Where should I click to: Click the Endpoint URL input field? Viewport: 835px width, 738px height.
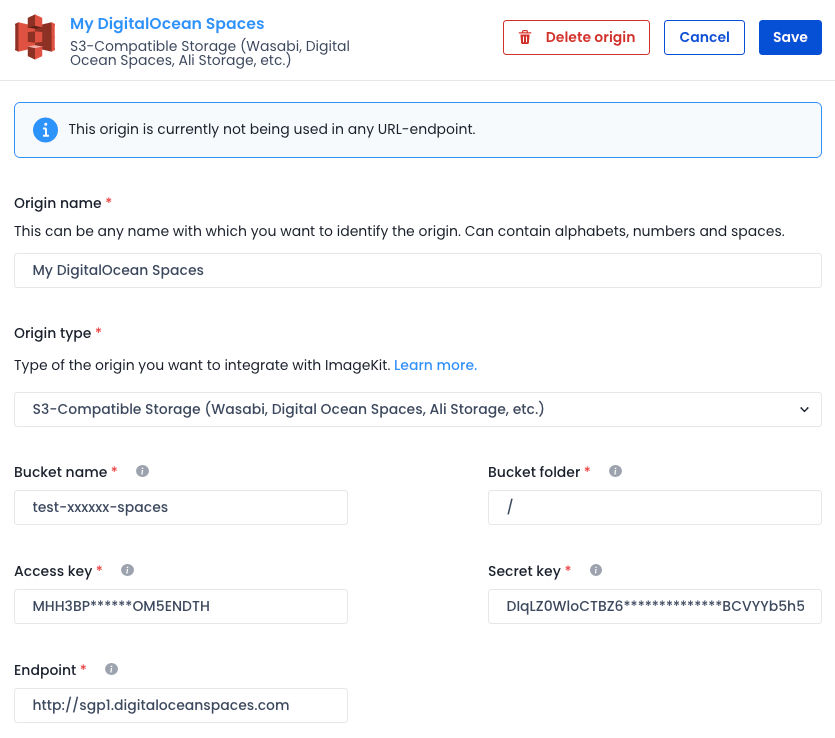pos(181,706)
